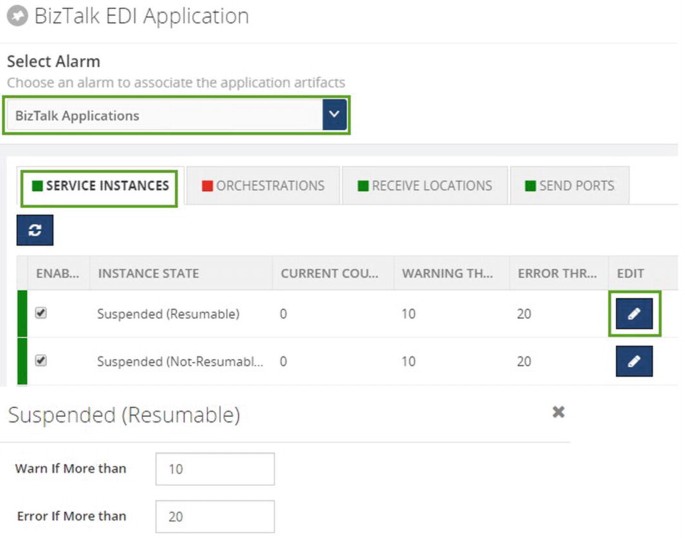Click the BizTalk EDI Application title

[x=142, y=17]
